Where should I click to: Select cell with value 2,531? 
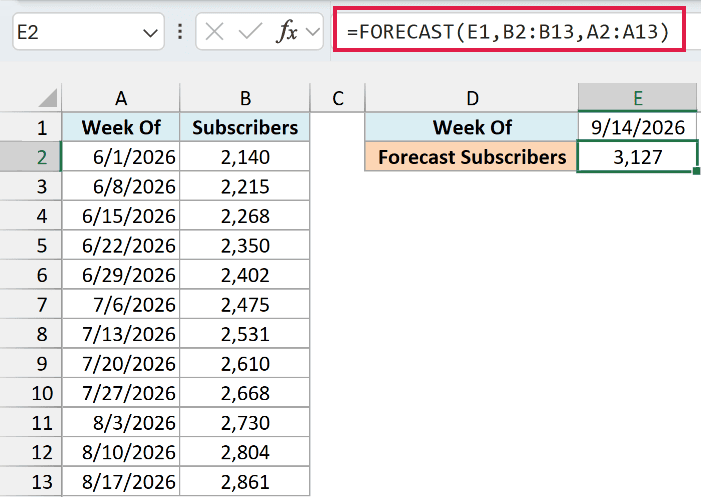[245, 334]
